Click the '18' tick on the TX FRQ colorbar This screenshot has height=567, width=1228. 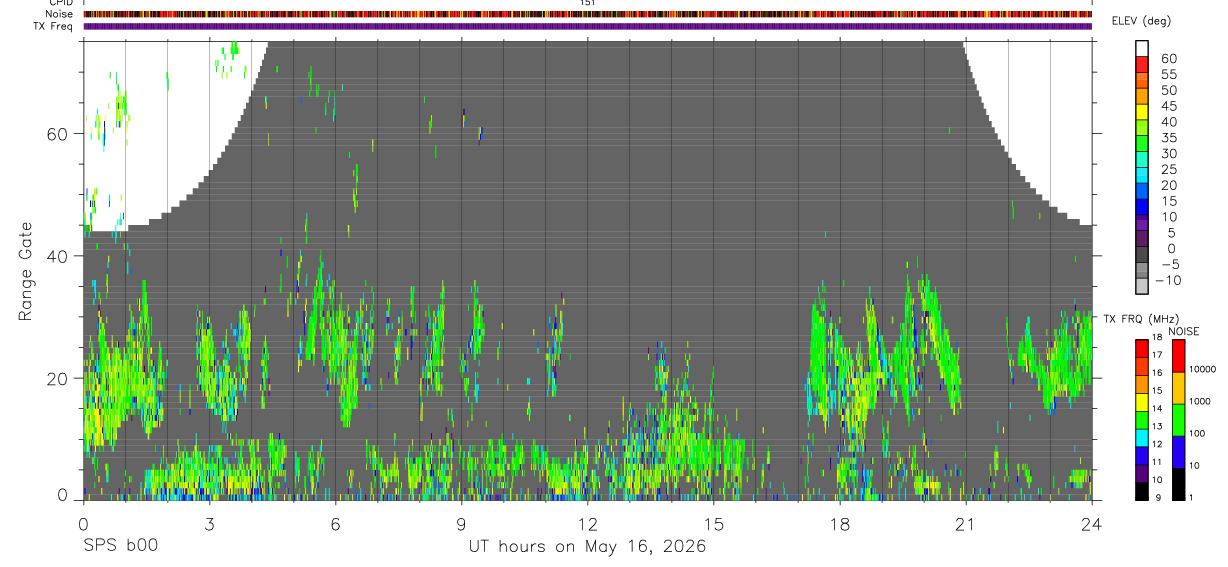coord(1157,337)
